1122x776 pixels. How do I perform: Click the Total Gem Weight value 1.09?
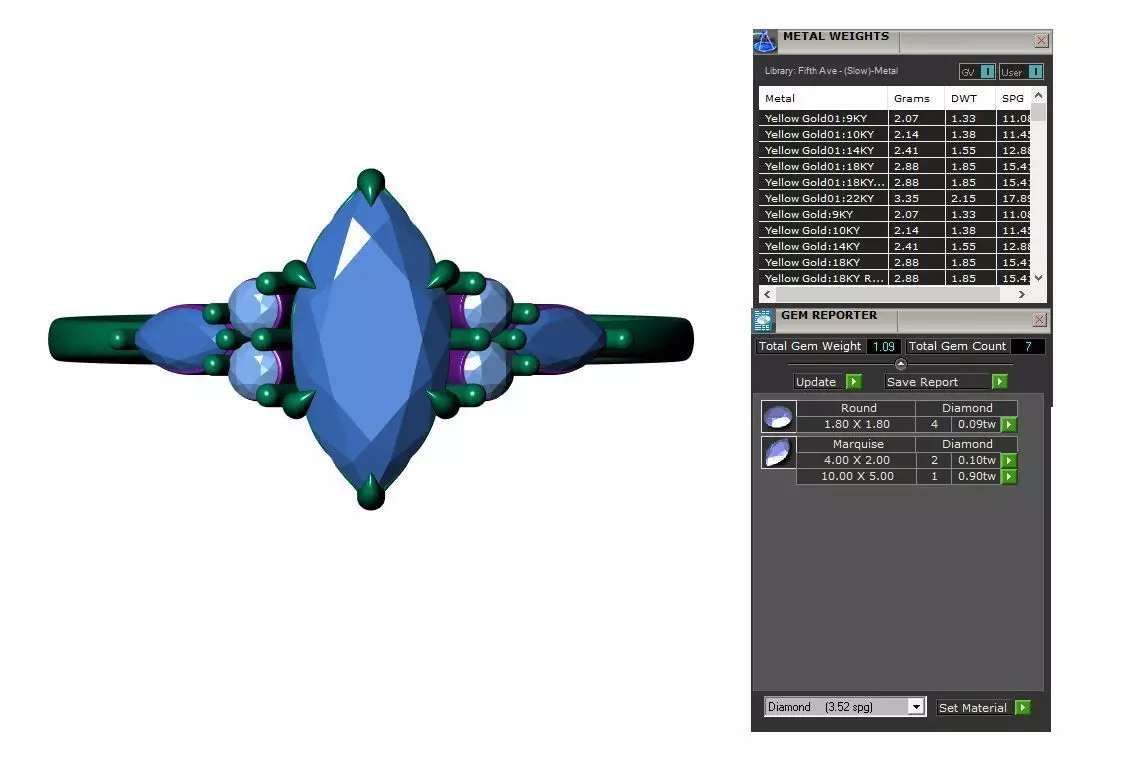click(x=884, y=346)
